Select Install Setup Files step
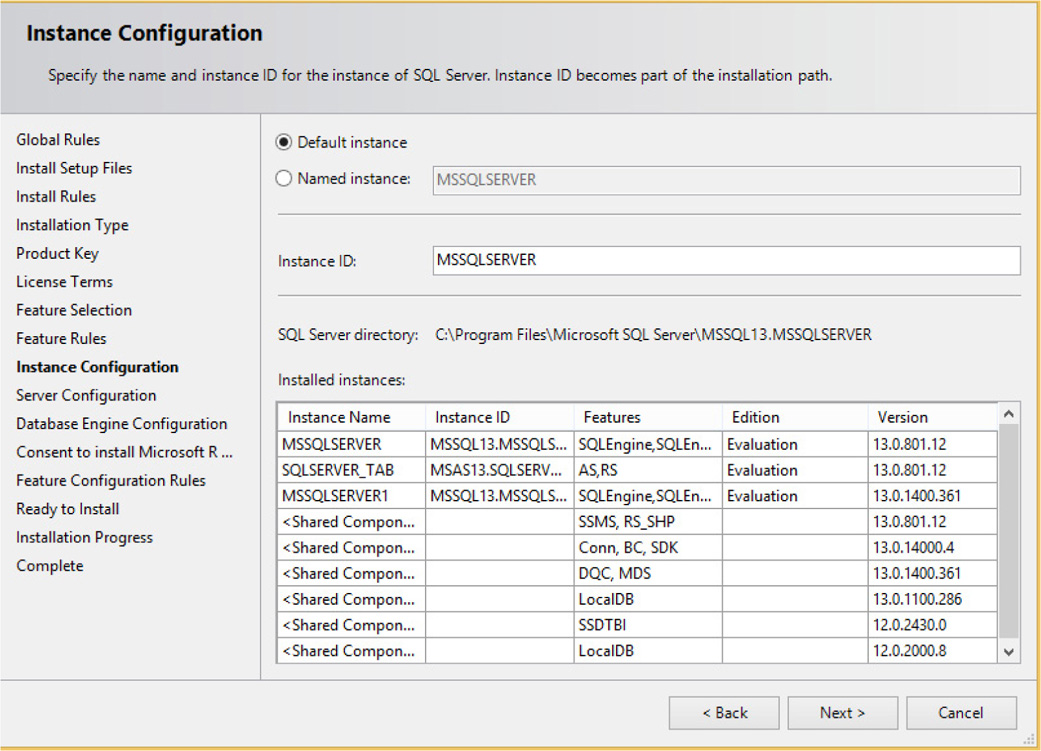1041x751 pixels. (74, 168)
